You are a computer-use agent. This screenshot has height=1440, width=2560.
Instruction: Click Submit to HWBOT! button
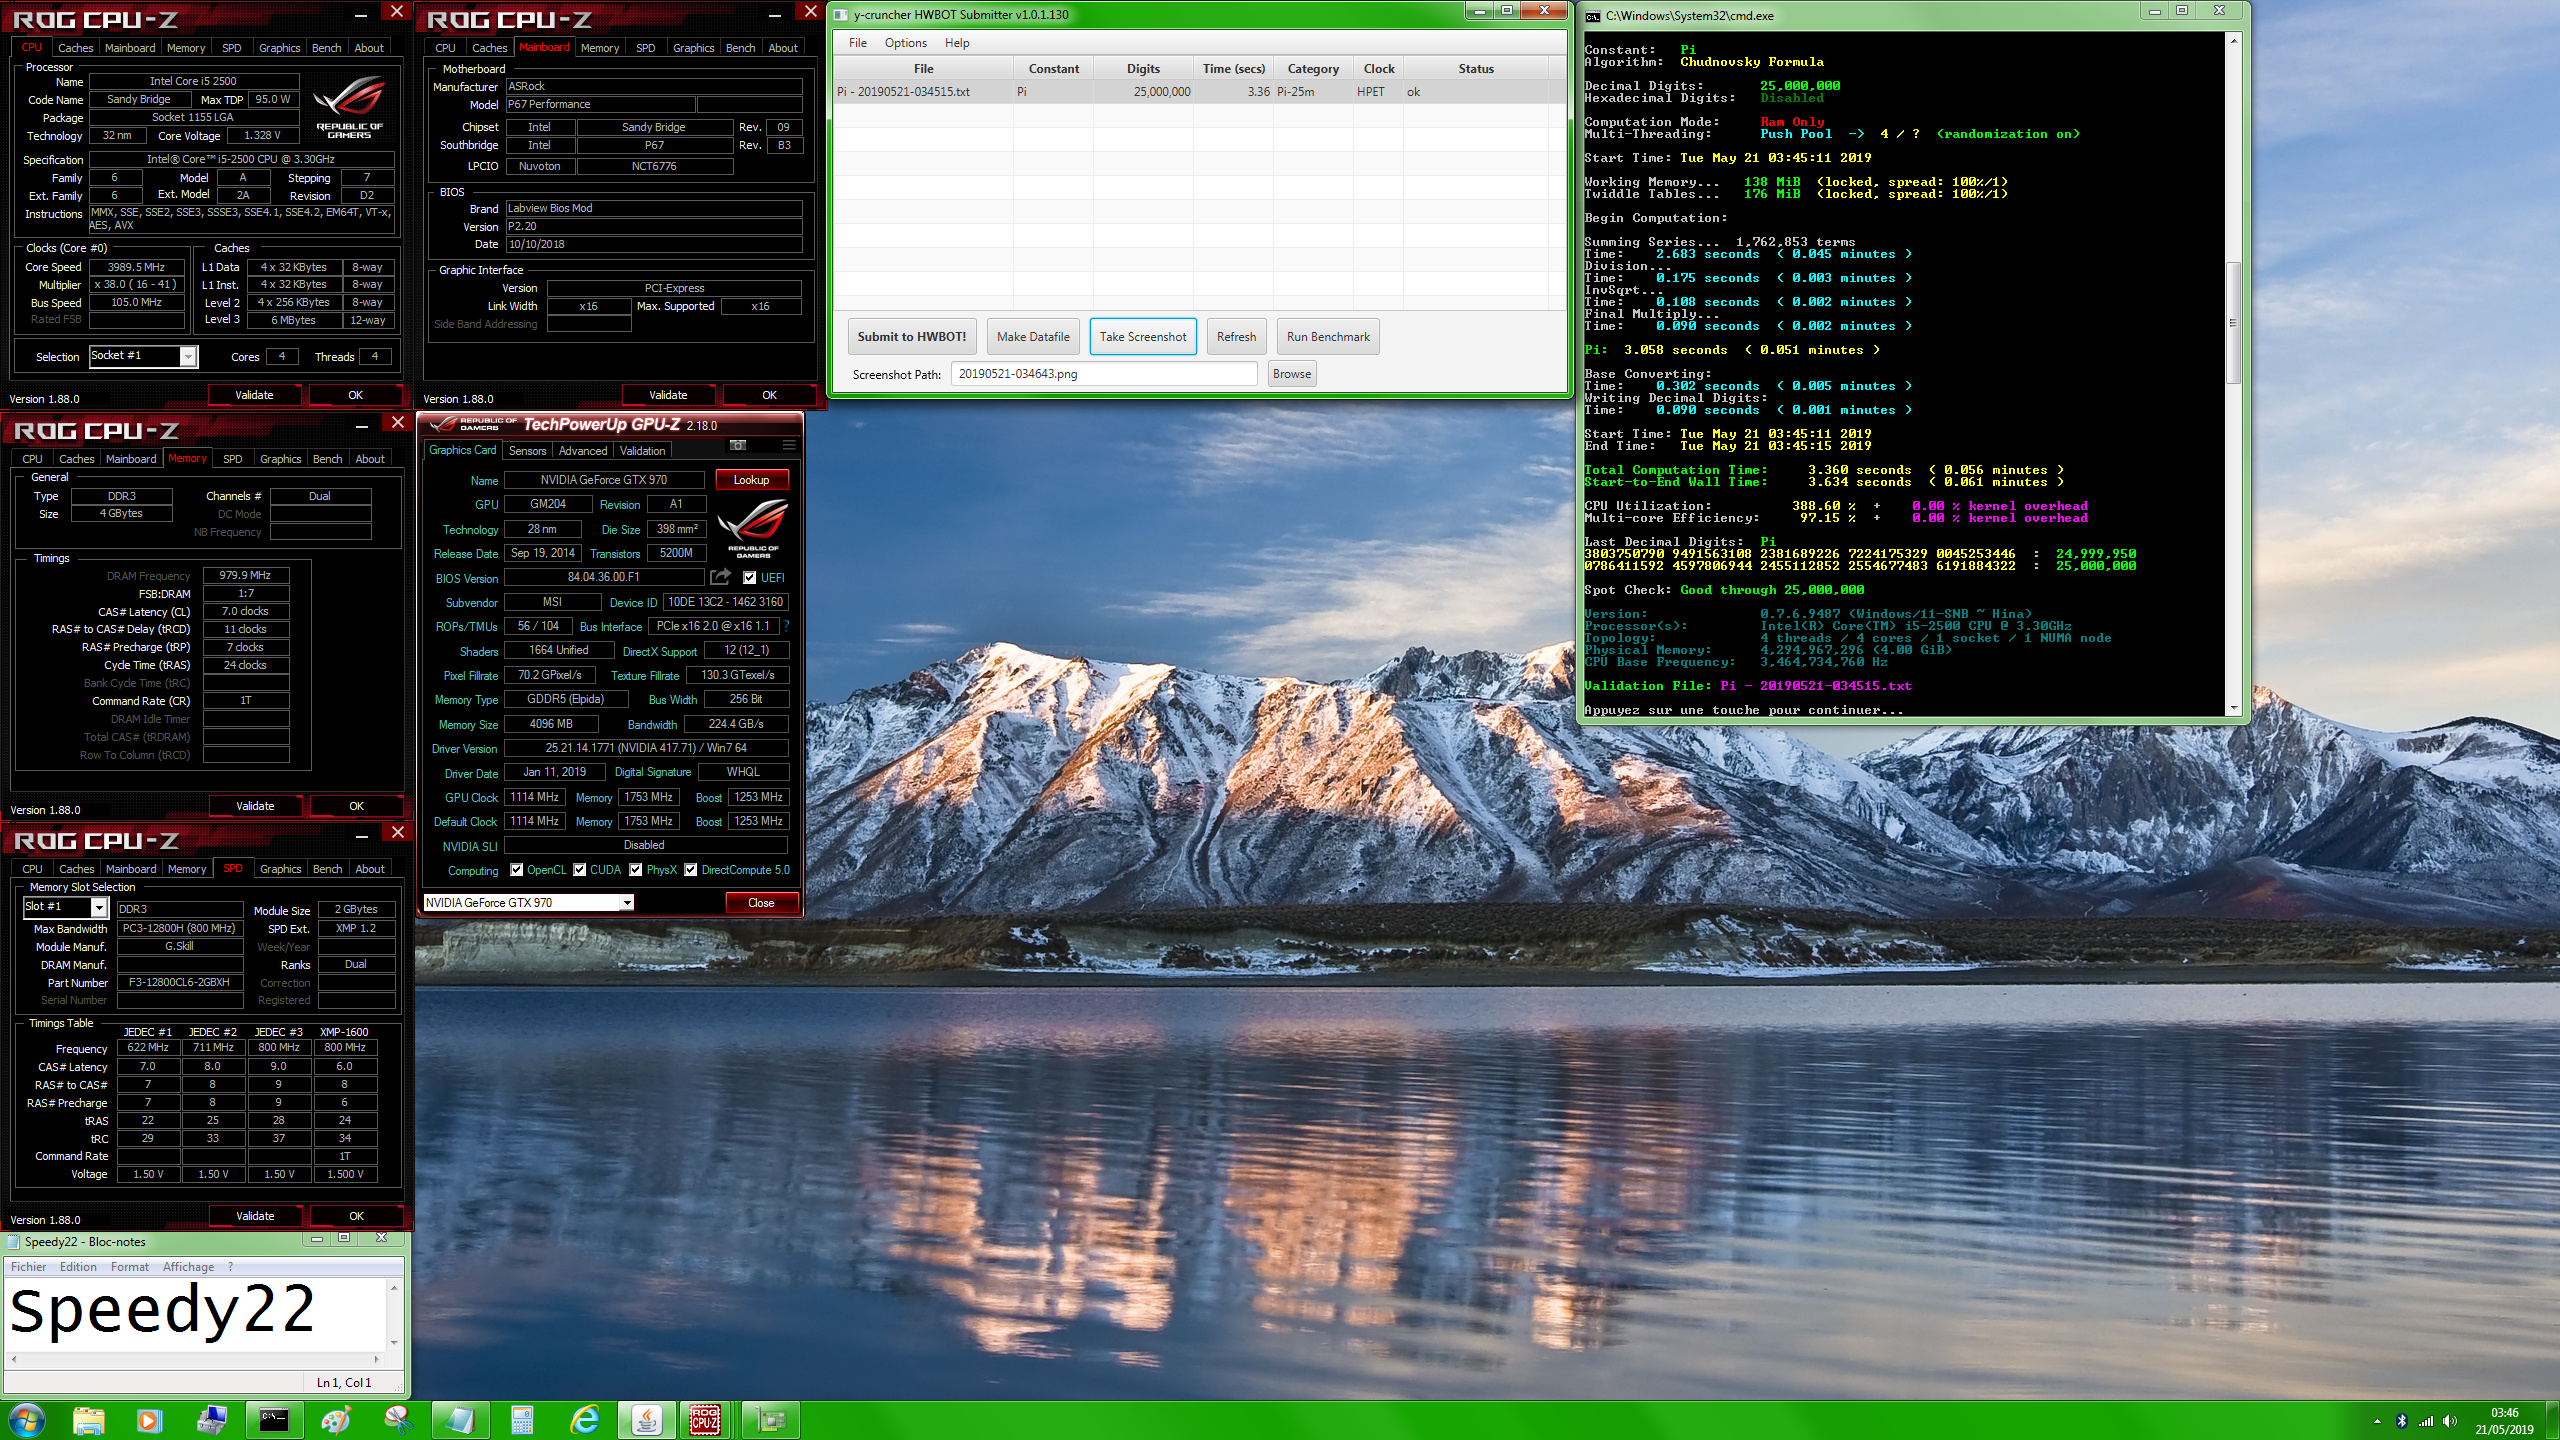(912, 337)
